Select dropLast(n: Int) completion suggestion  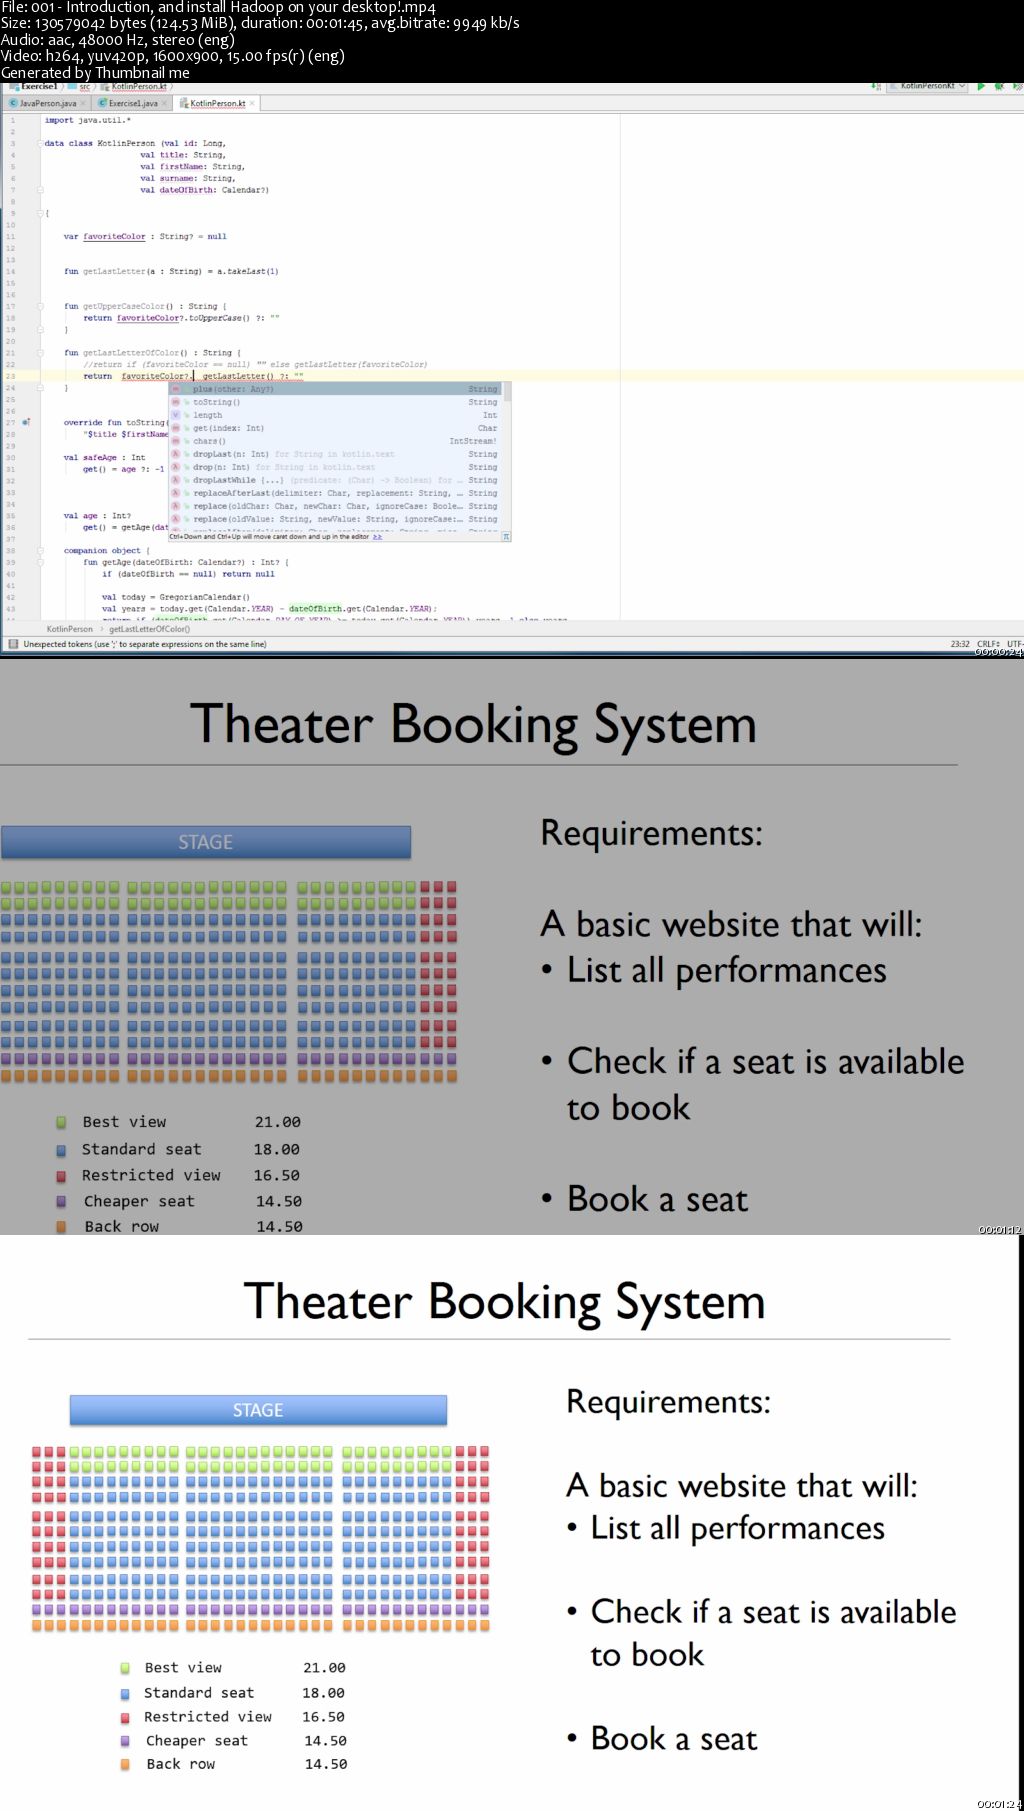coord(335,454)
